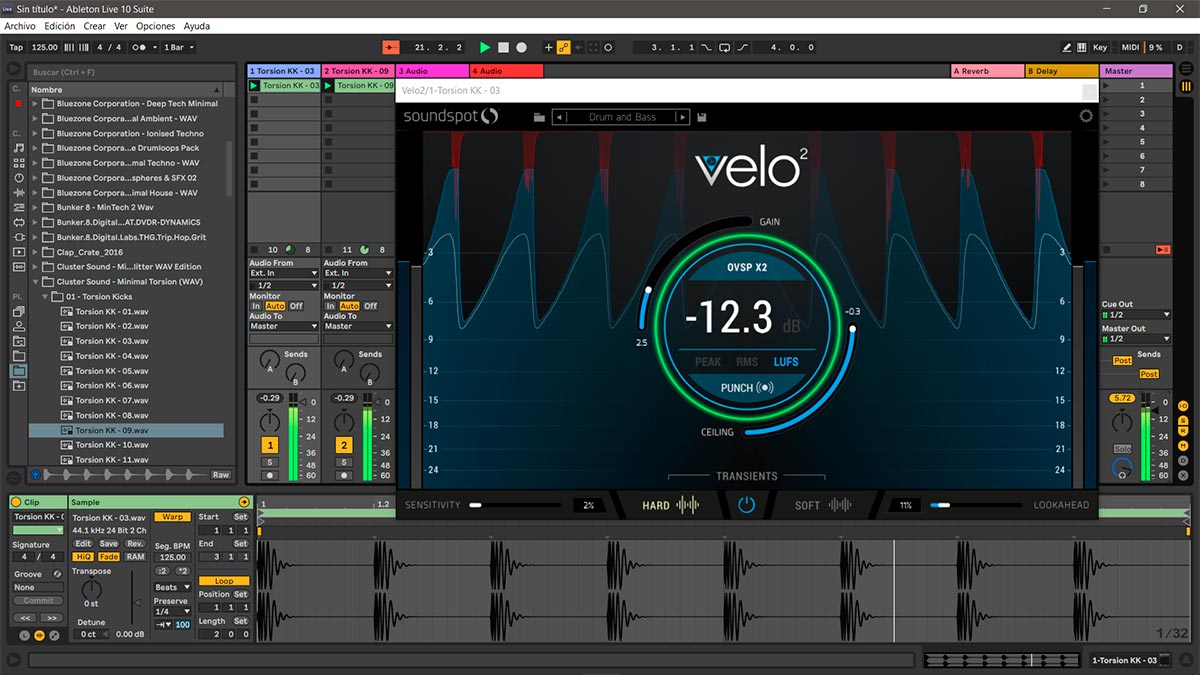Screen dimensions: 1200x675
Task: Stop playback with the square Stop button
Action: point(503,47)
